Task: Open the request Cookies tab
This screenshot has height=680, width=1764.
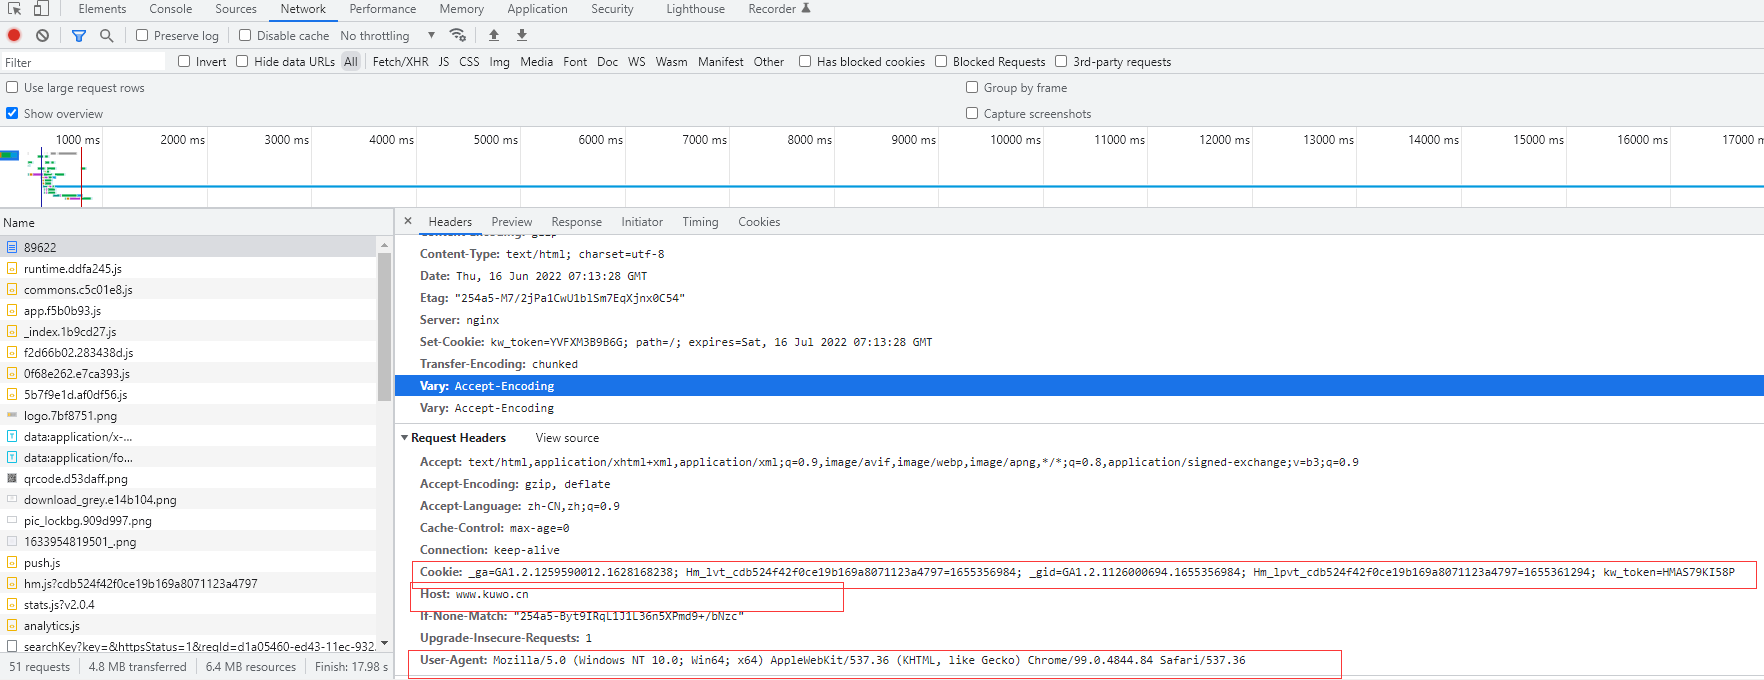Action: pos(759,222)
